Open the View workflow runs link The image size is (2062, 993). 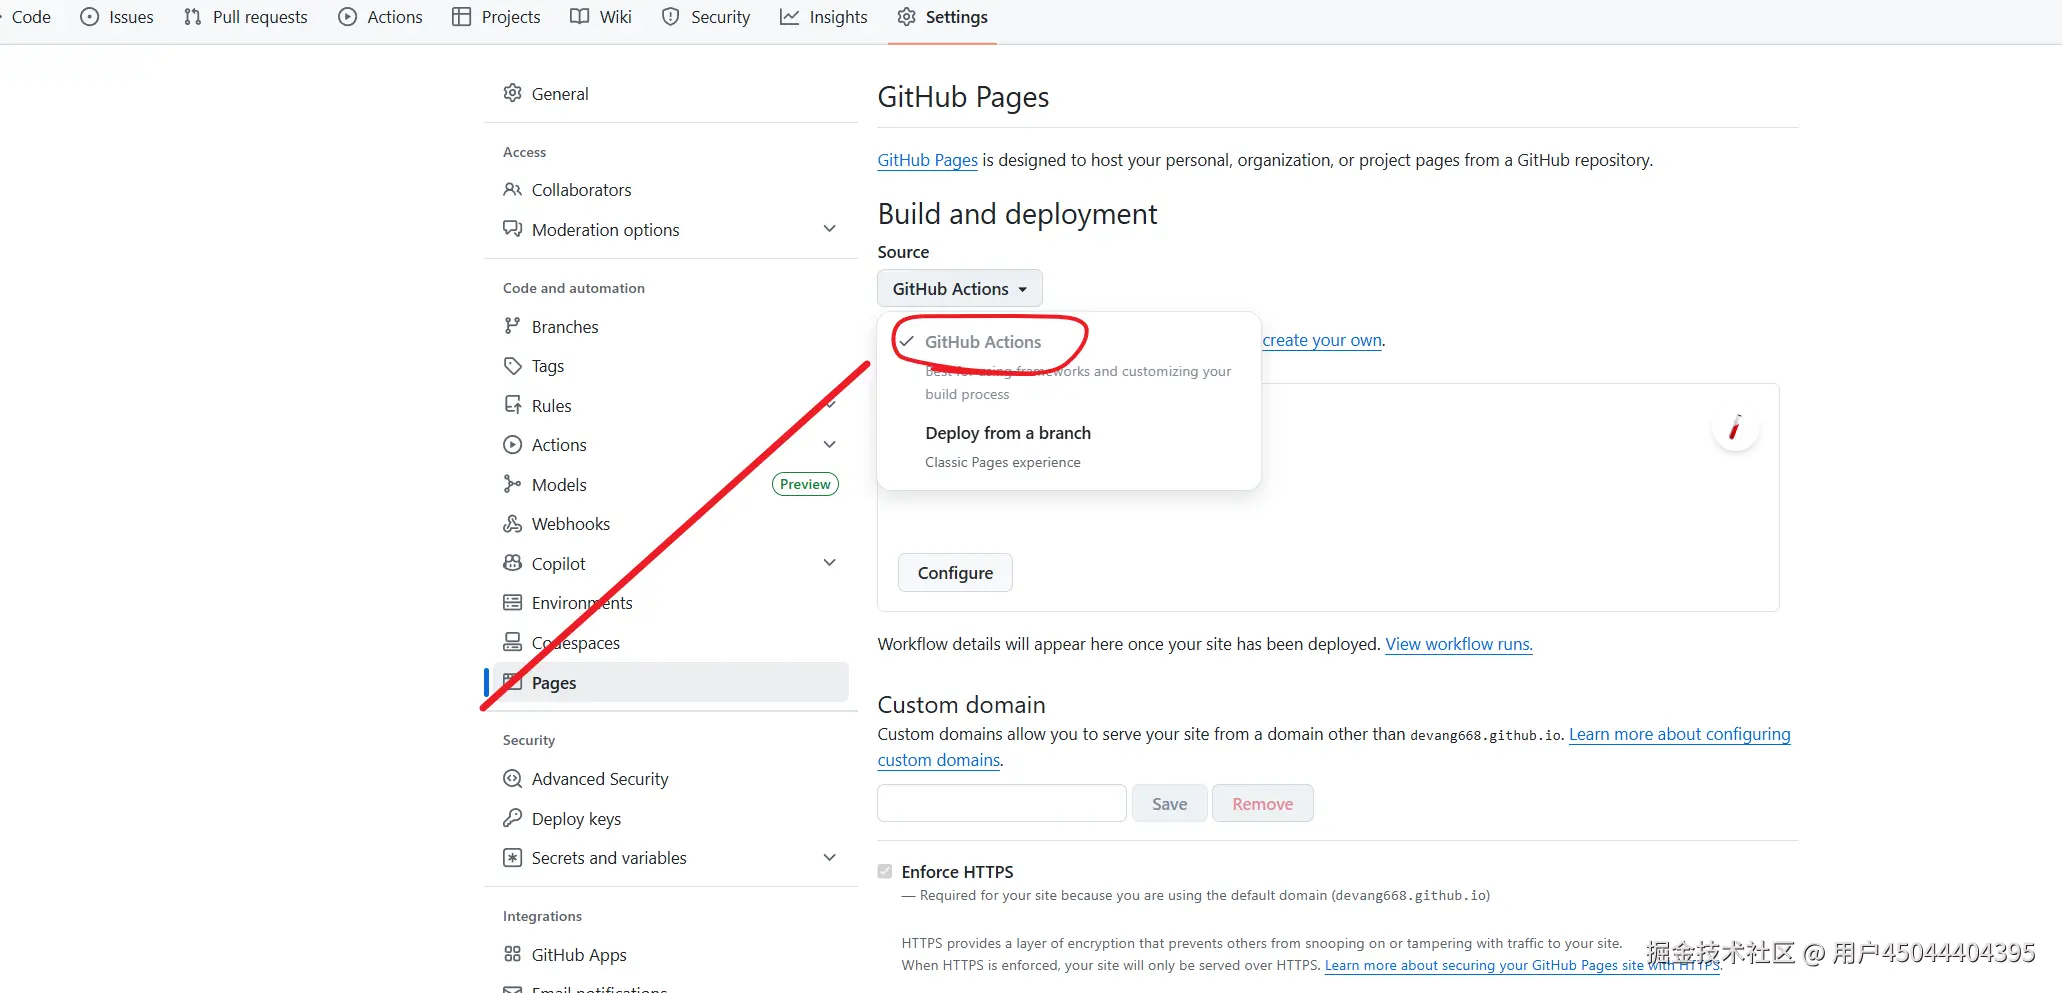pos(1458,644)
